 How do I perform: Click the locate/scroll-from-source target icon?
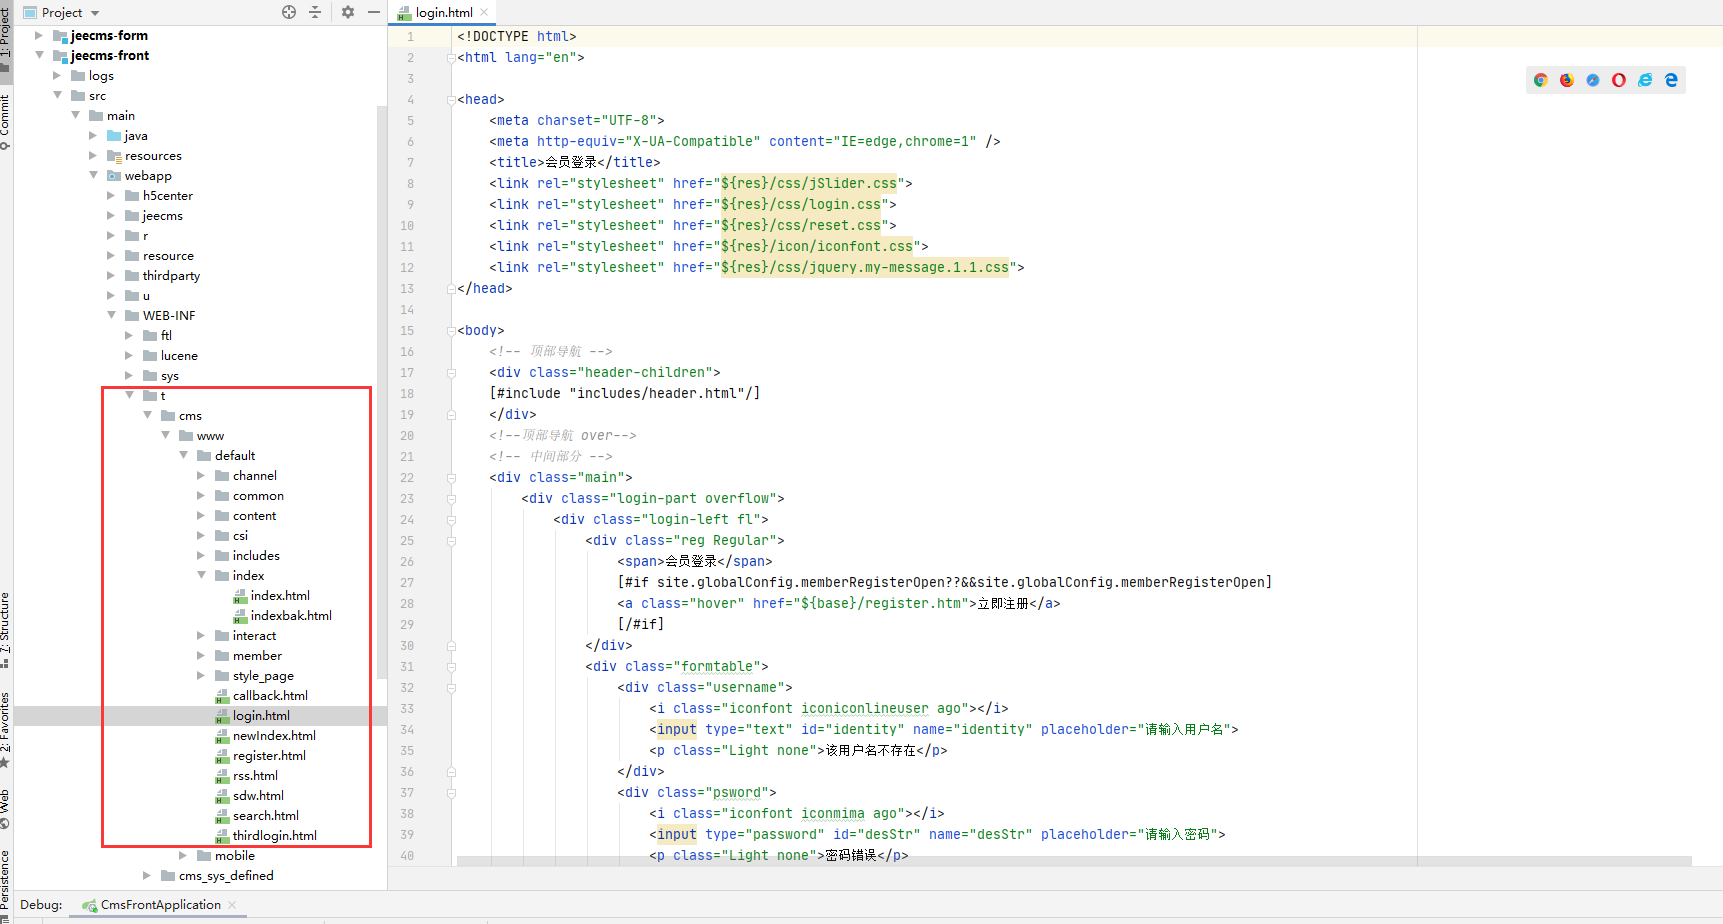[289, 12]
